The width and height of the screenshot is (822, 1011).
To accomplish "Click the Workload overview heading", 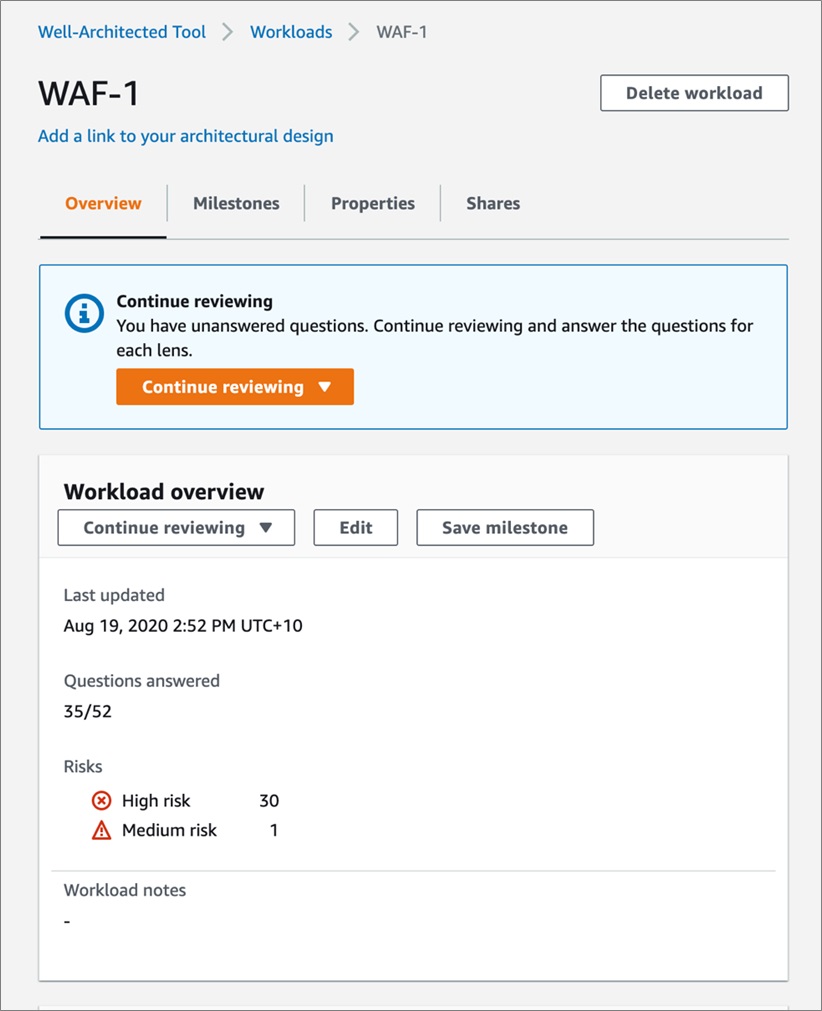I will click(164, 492).
